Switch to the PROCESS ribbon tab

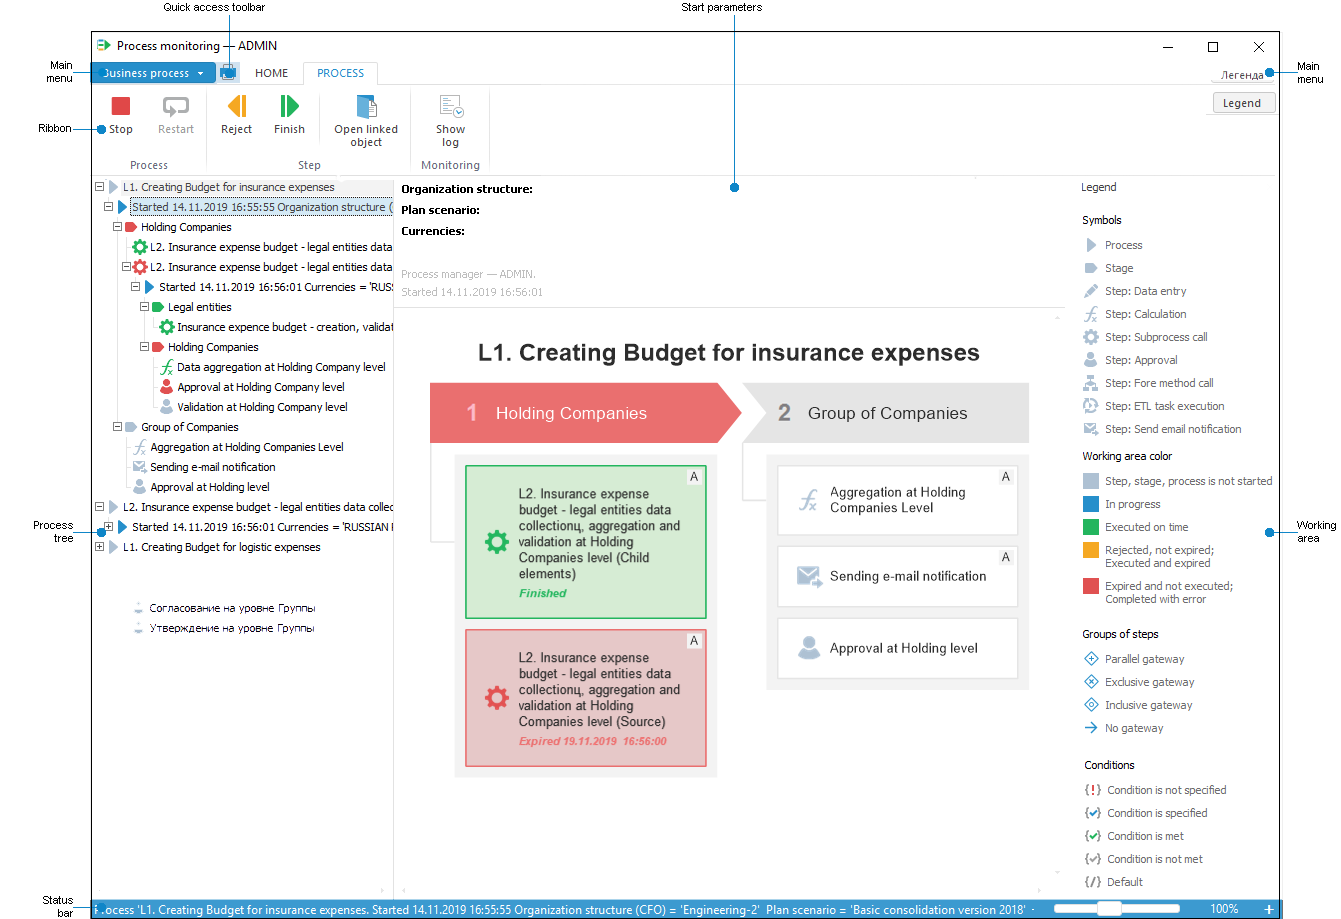pyautogui.click(x=340, y=73)
